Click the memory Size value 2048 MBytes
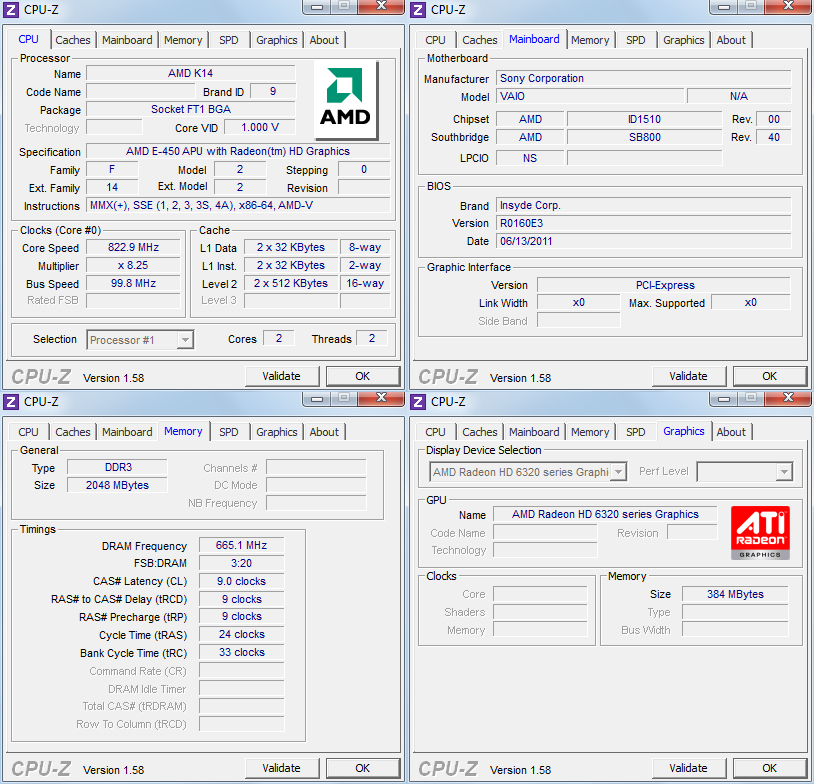 pos(117,485)
